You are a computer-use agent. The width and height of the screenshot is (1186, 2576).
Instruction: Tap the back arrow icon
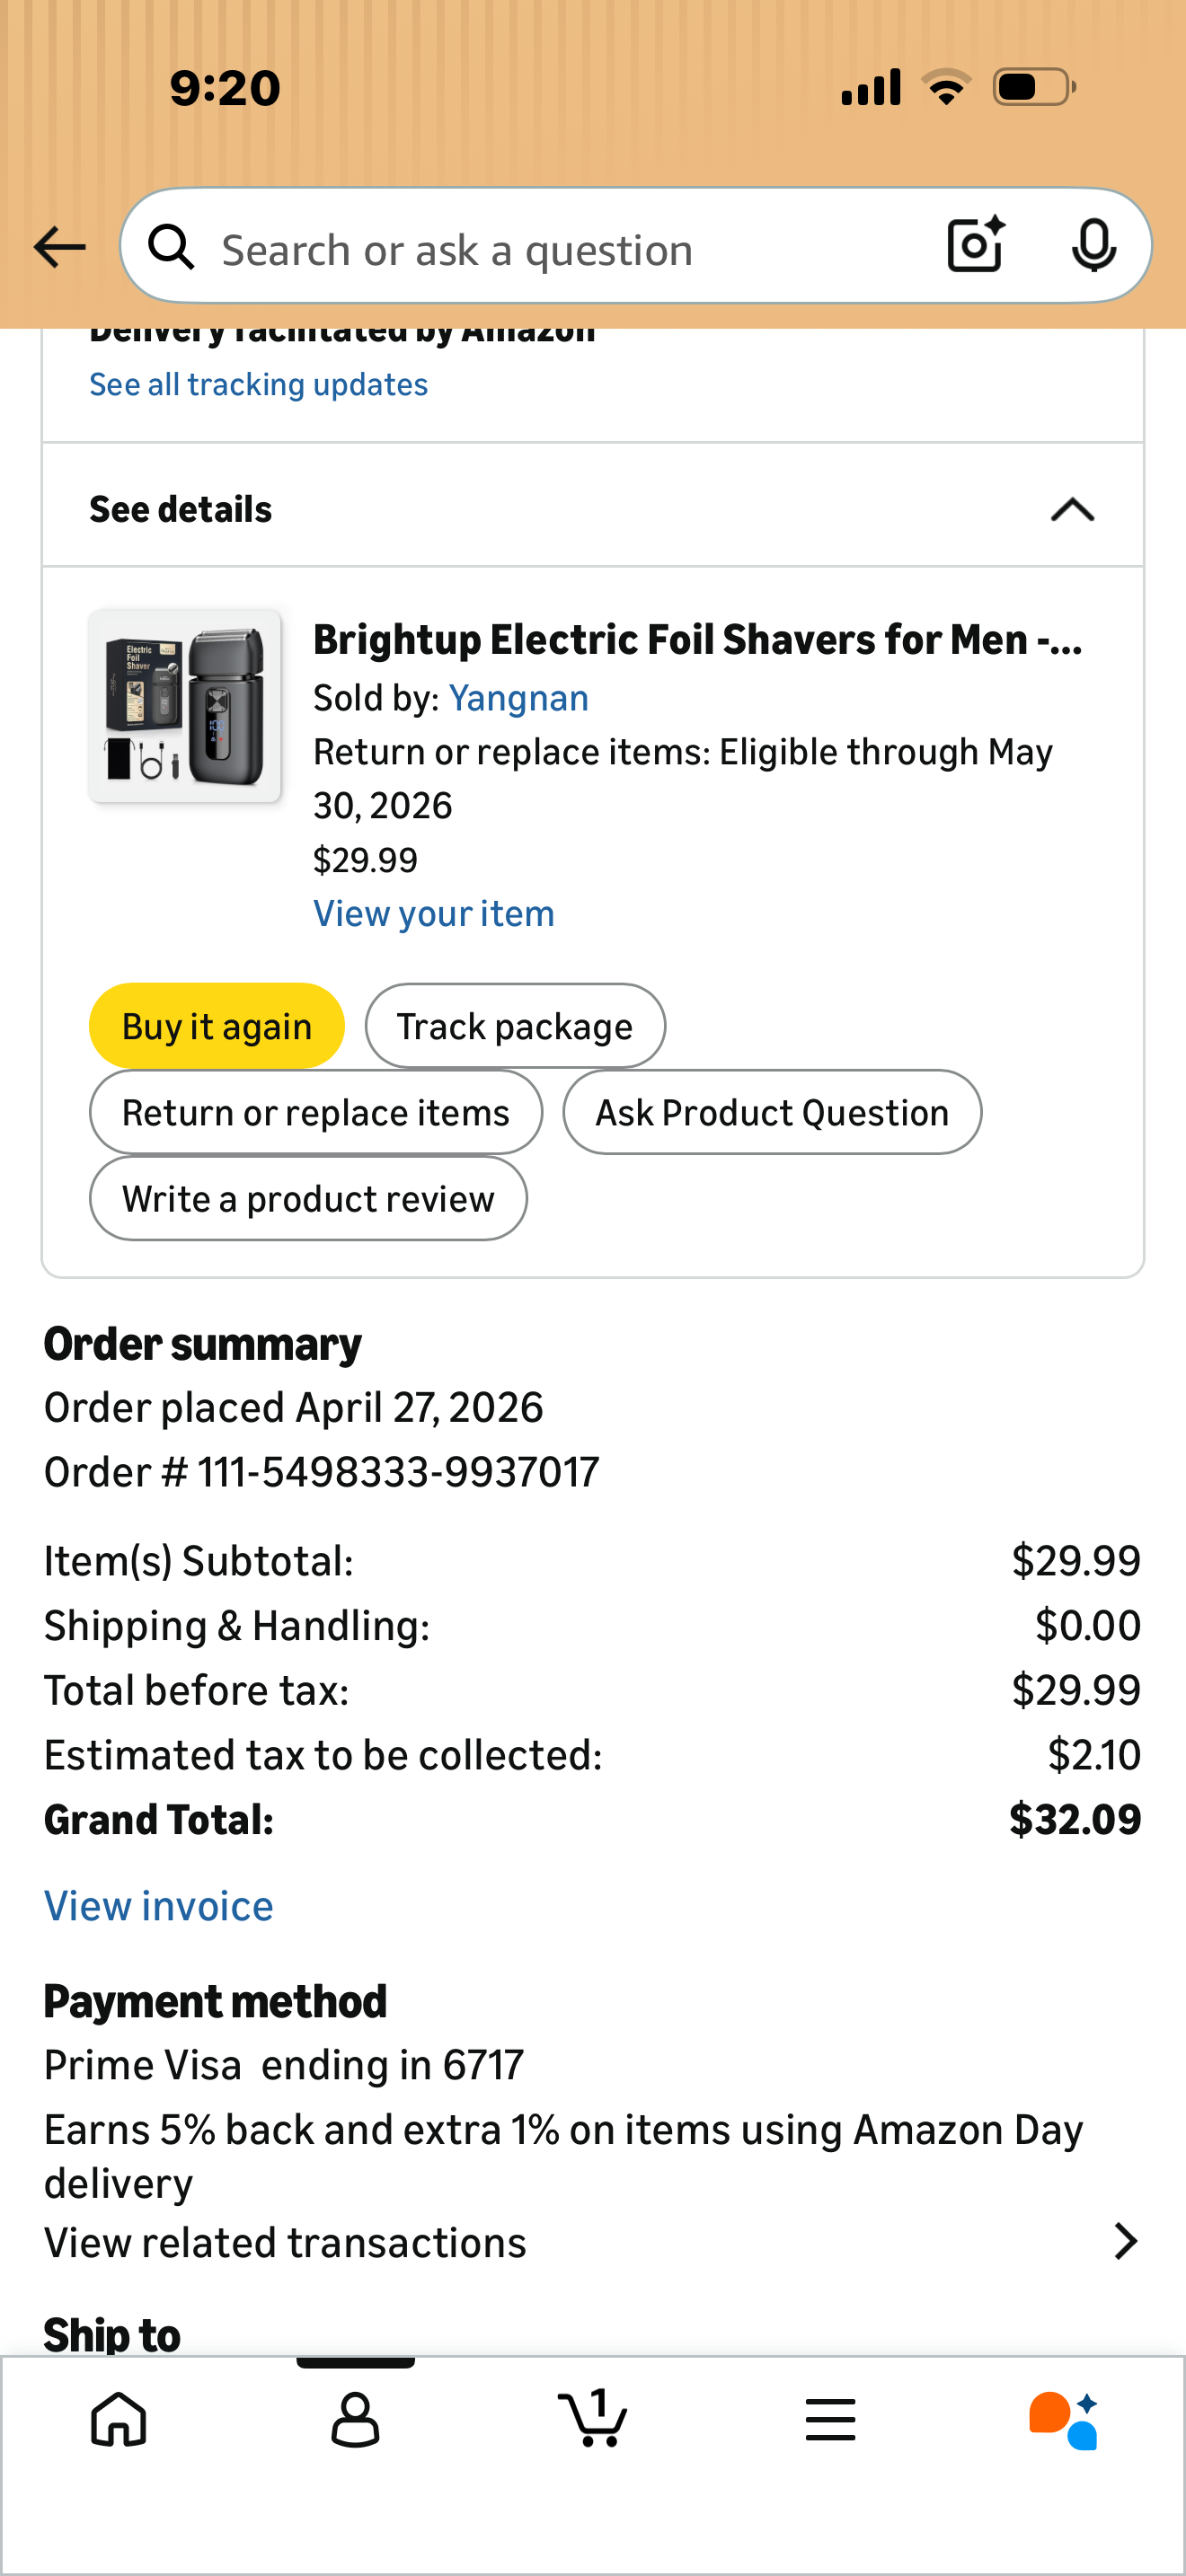pyautogui.click(x=59, y=247)
